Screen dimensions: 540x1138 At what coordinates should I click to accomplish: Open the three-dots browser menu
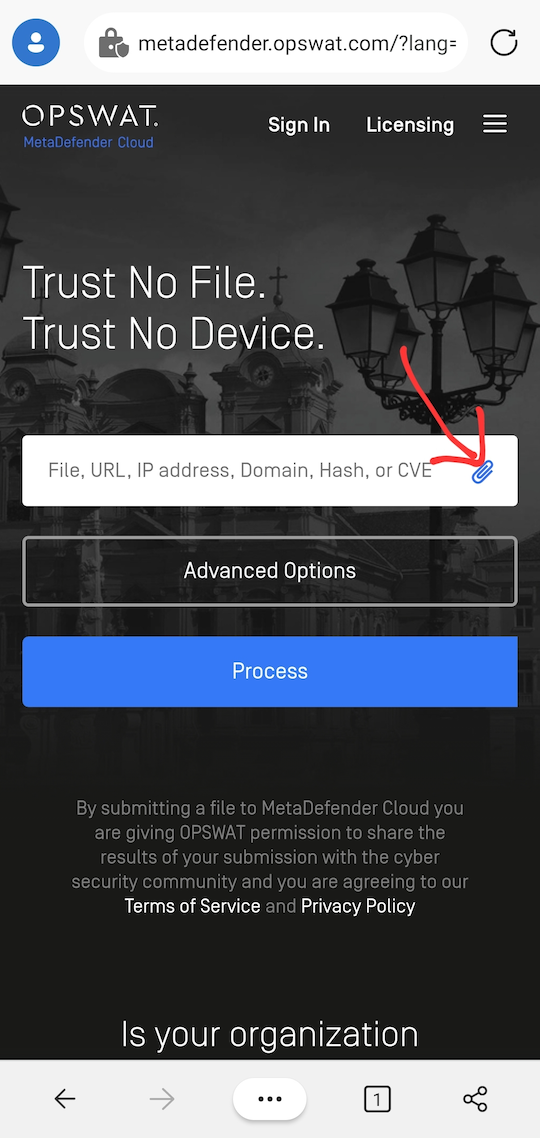tap(270, 1099)
